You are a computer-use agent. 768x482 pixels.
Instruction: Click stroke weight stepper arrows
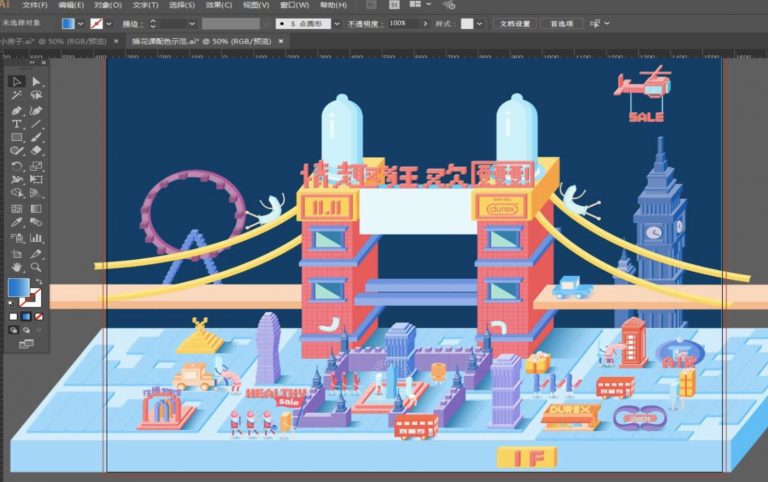(153, 24)
